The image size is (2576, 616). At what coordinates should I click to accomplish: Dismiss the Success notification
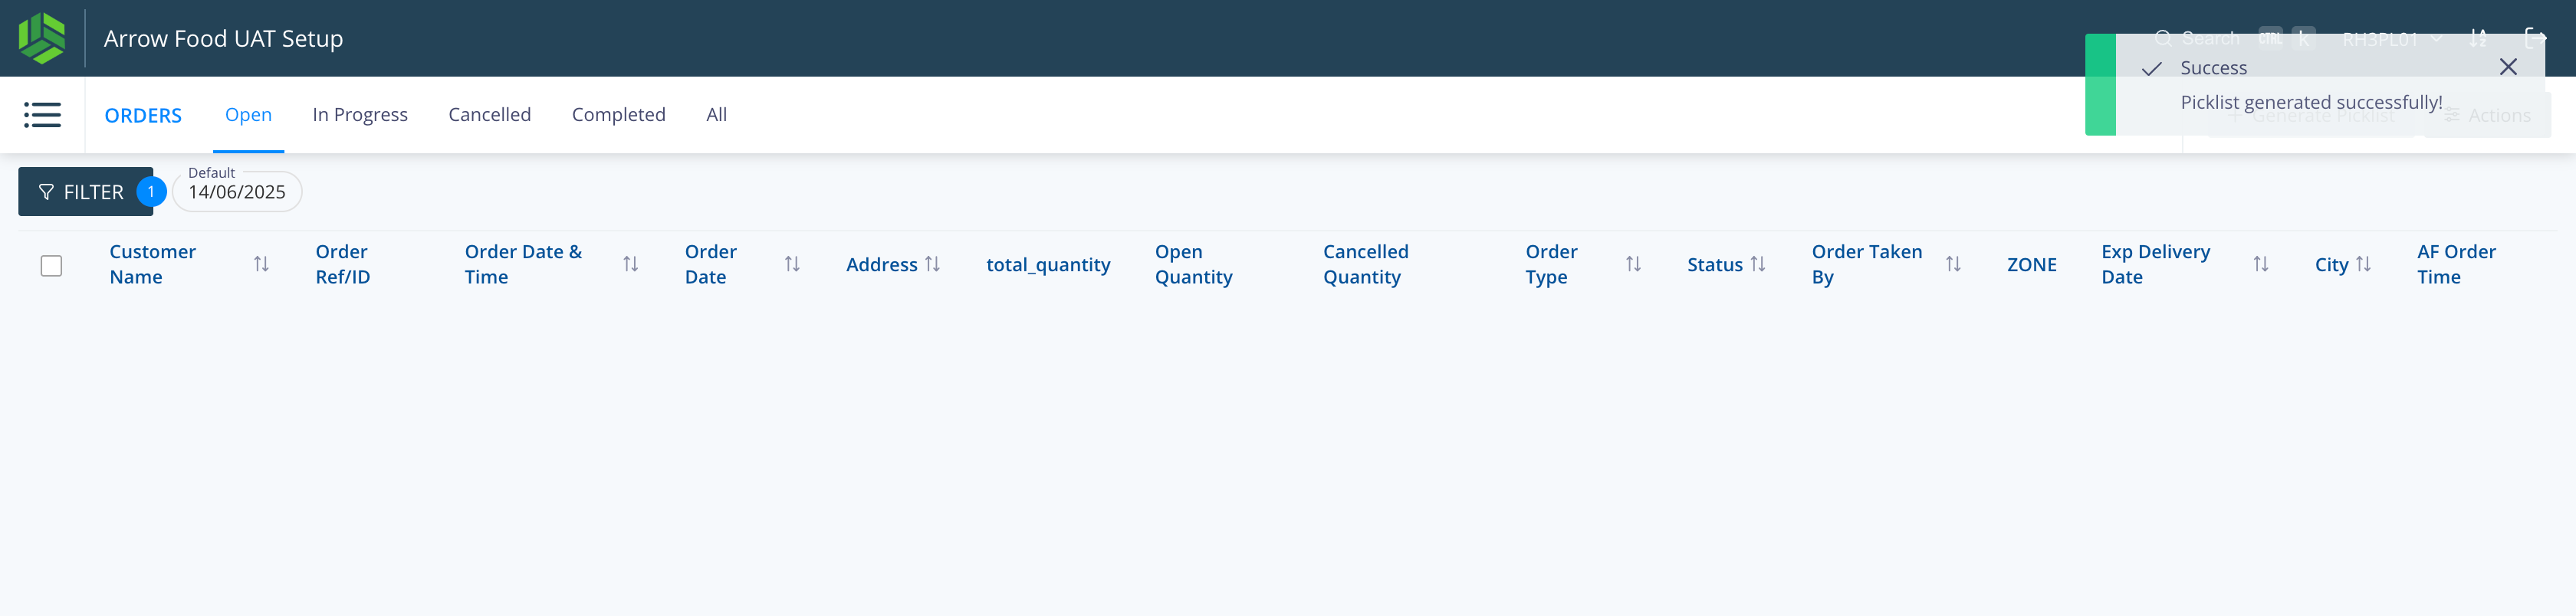tap(2508, 67)
